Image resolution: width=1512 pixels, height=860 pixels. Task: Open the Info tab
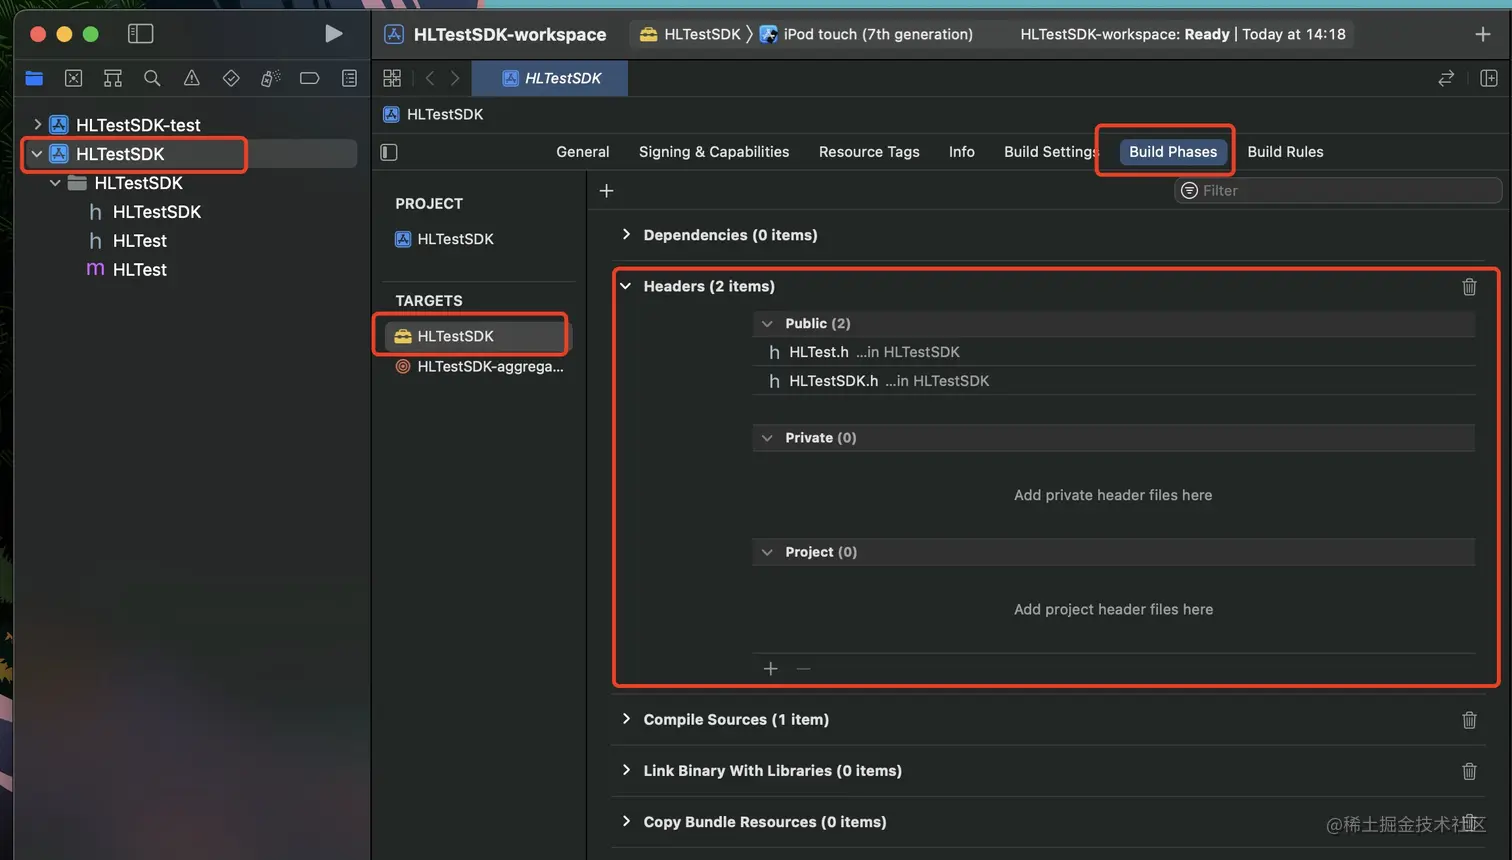click(x=962, y=152)
